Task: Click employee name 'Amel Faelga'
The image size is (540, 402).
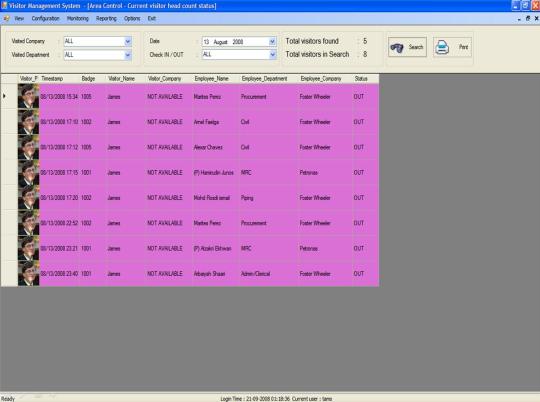Action: tap(206, 122)
